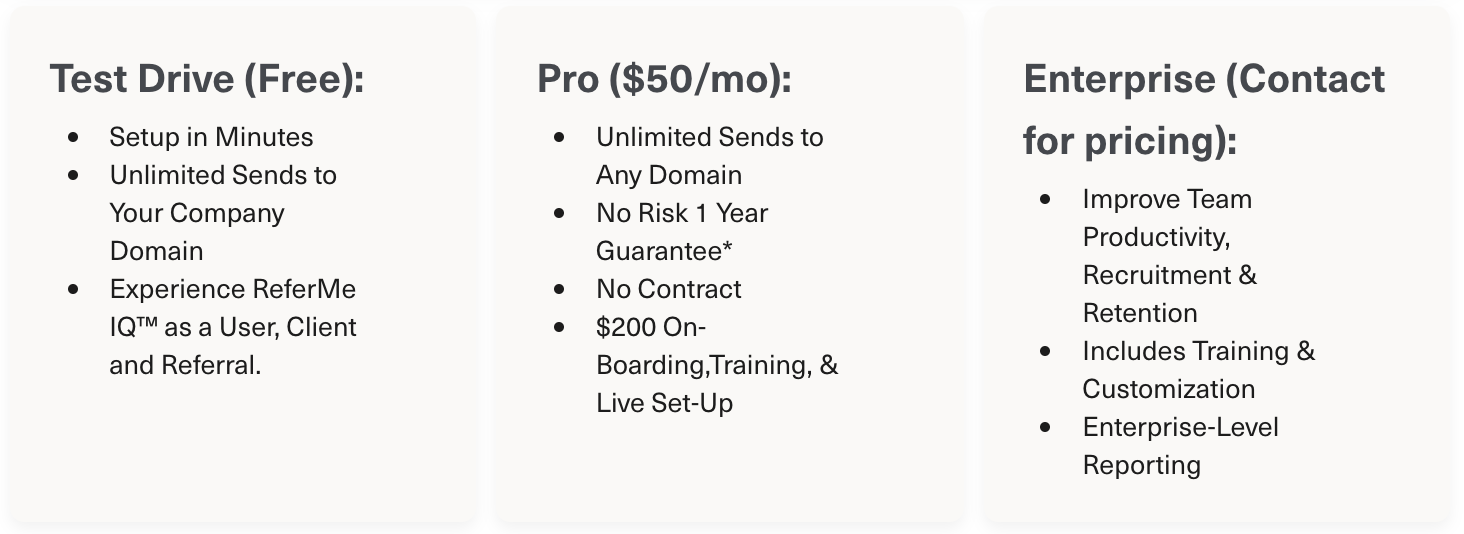Click the Enterprise (Contact for pricing) heading

[1204, 110]
